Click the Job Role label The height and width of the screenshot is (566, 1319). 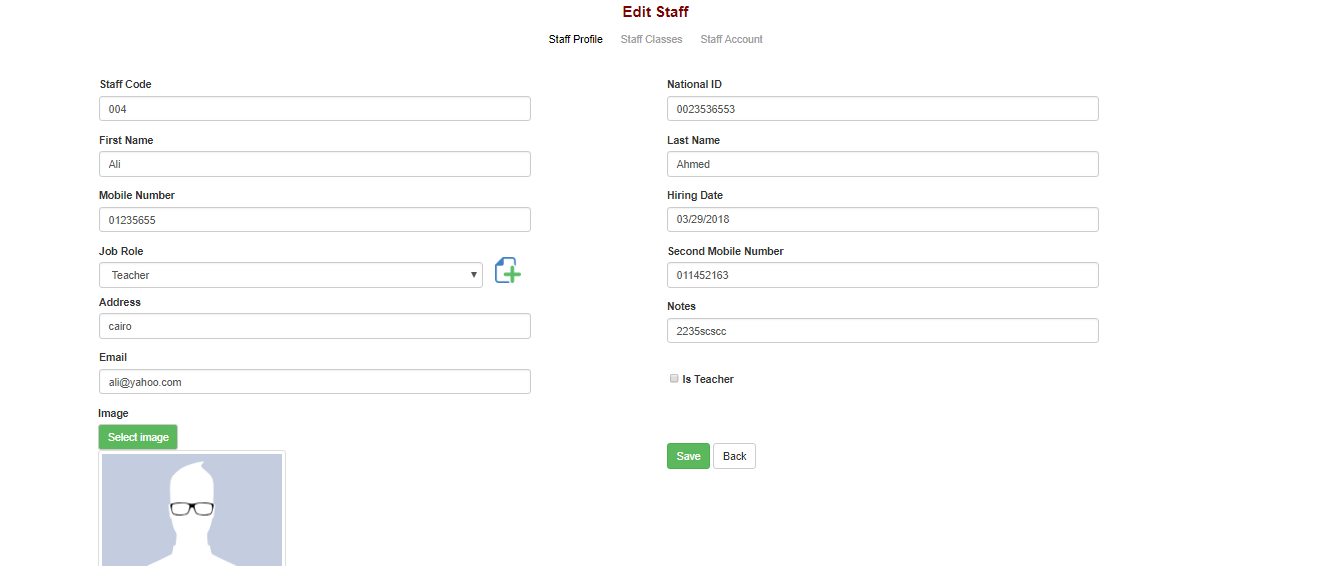pyautogui.click(x=121, y=251)
